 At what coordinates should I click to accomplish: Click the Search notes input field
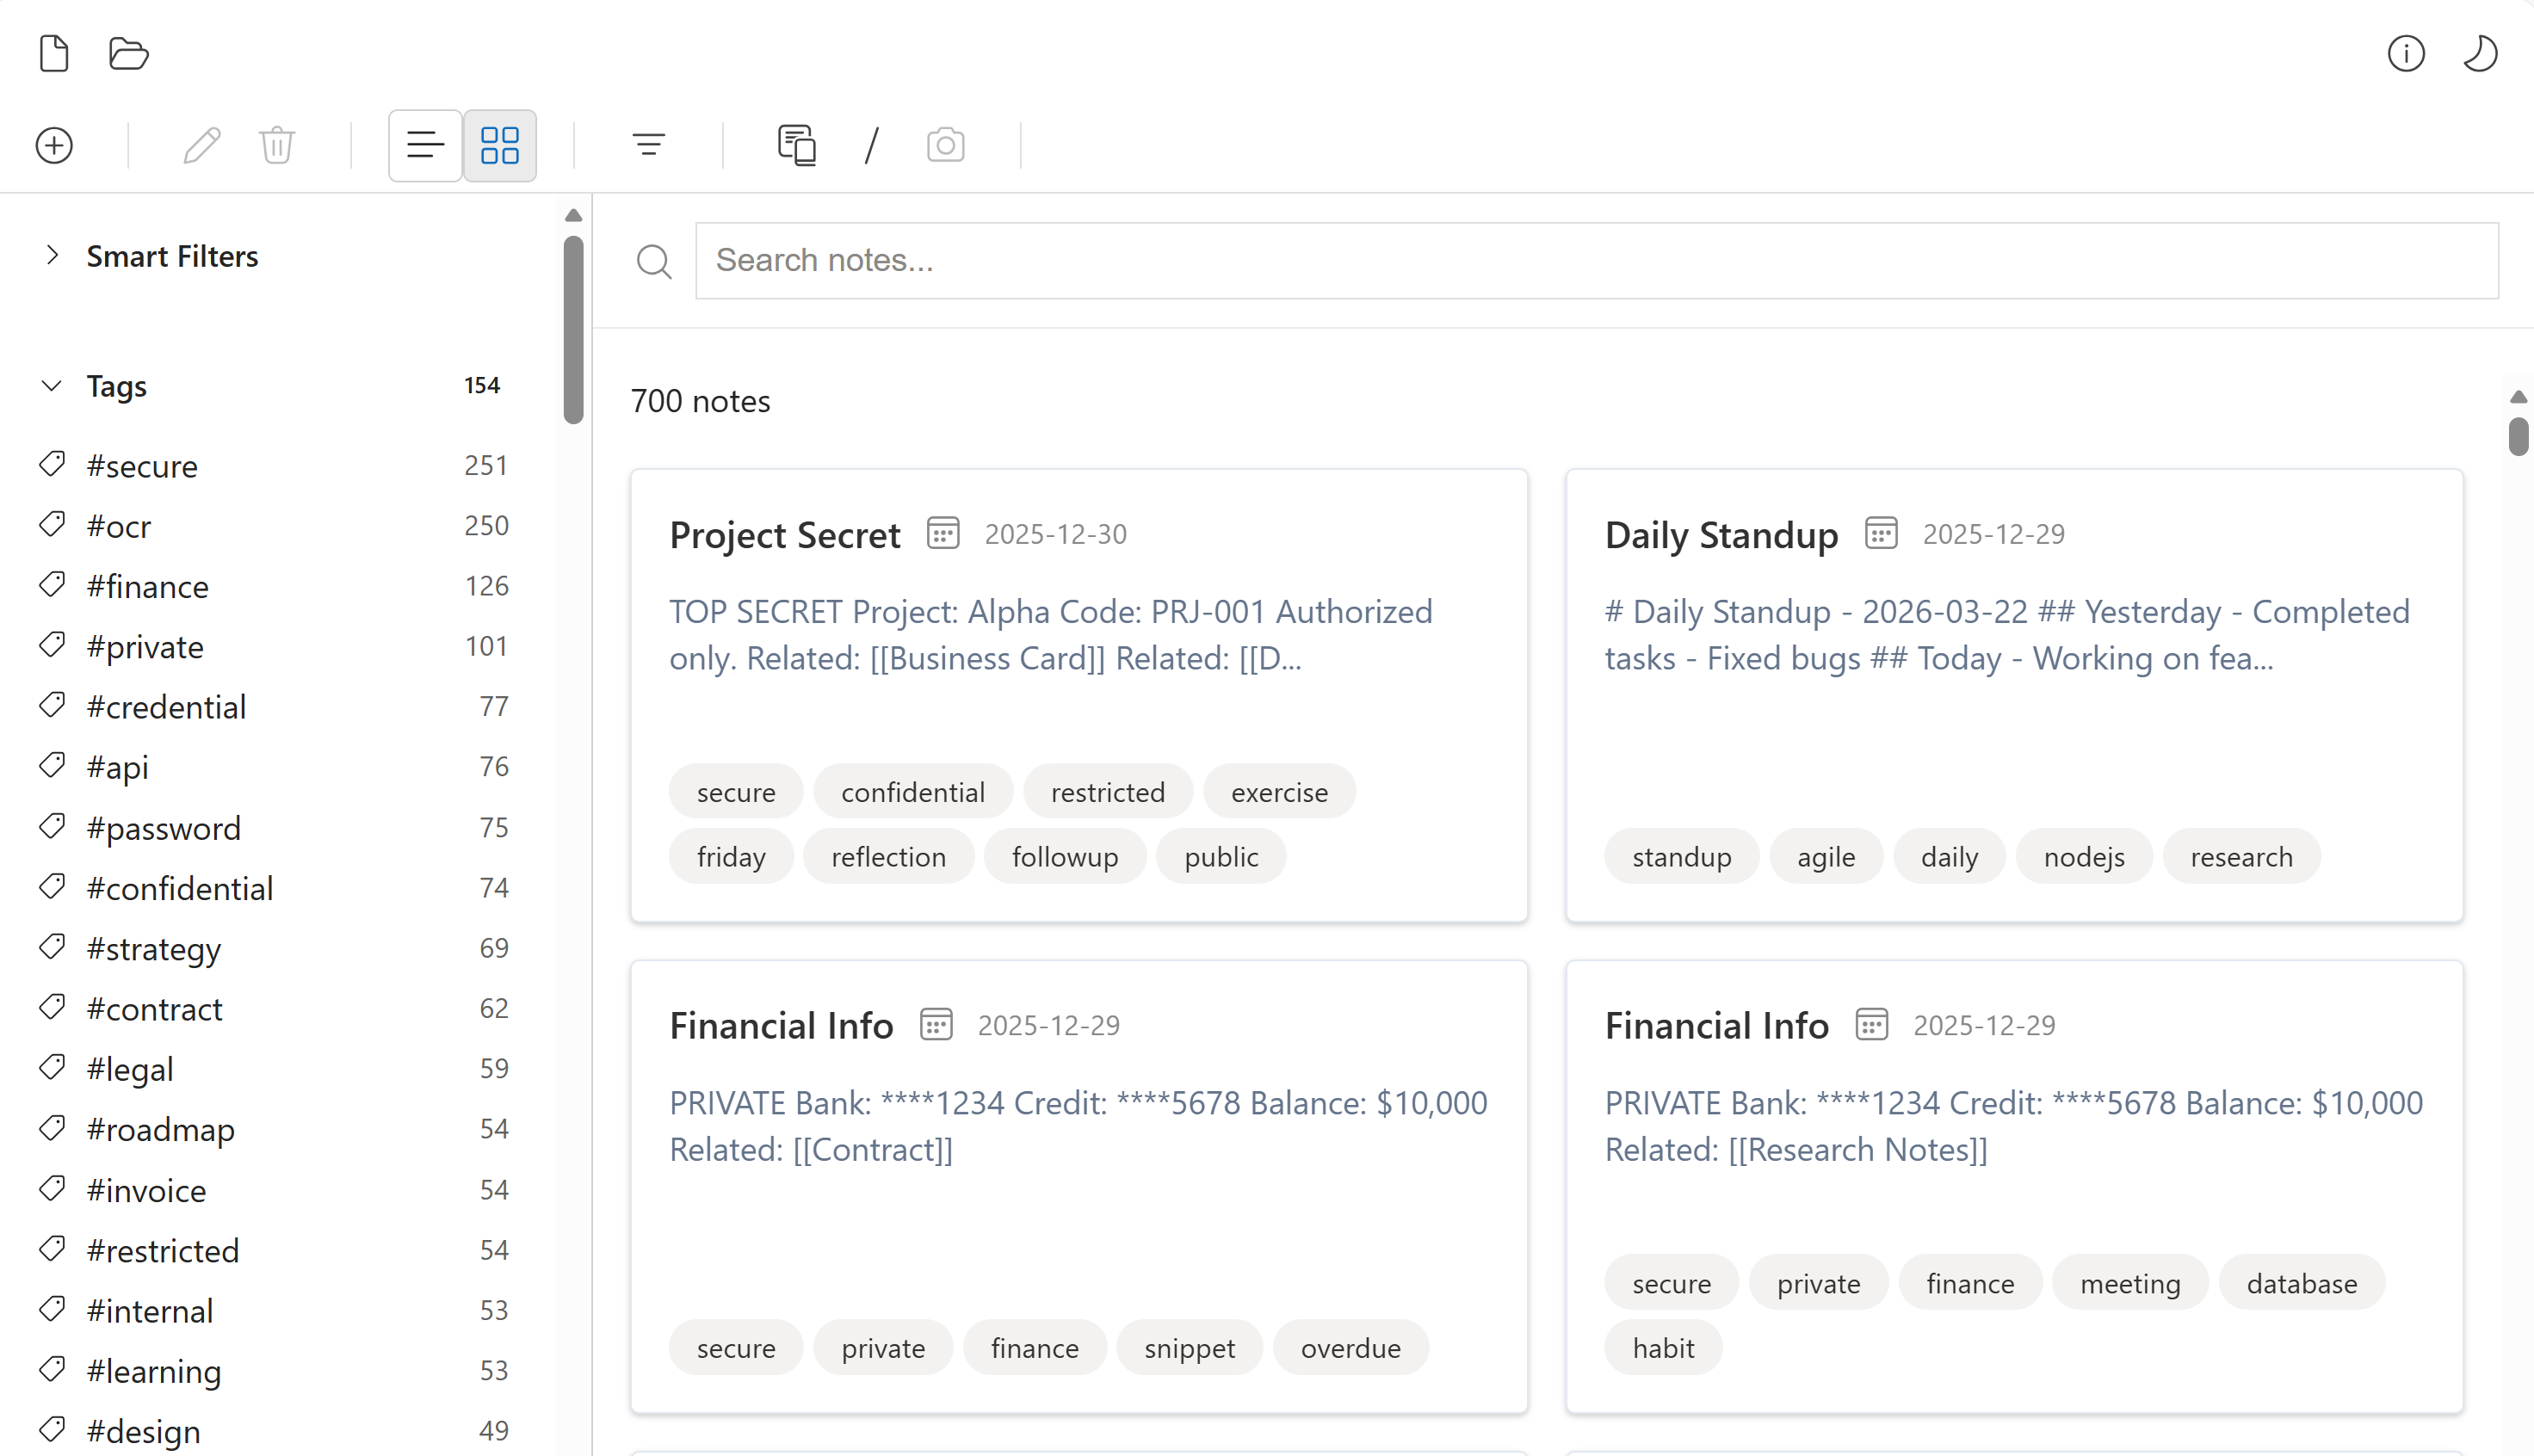click(1596, 260)
